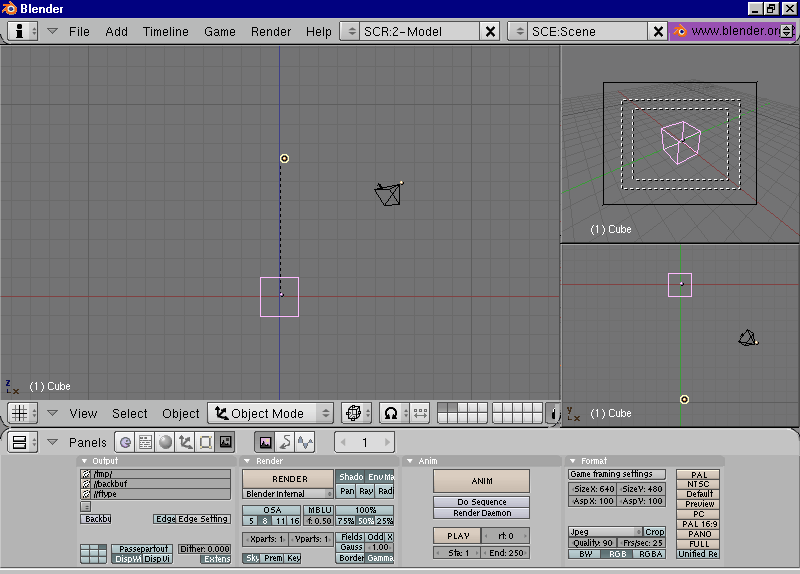Open the Info window type selector icon
The width and height of the screenshot is (800, 574).
[x=19, y=31]
